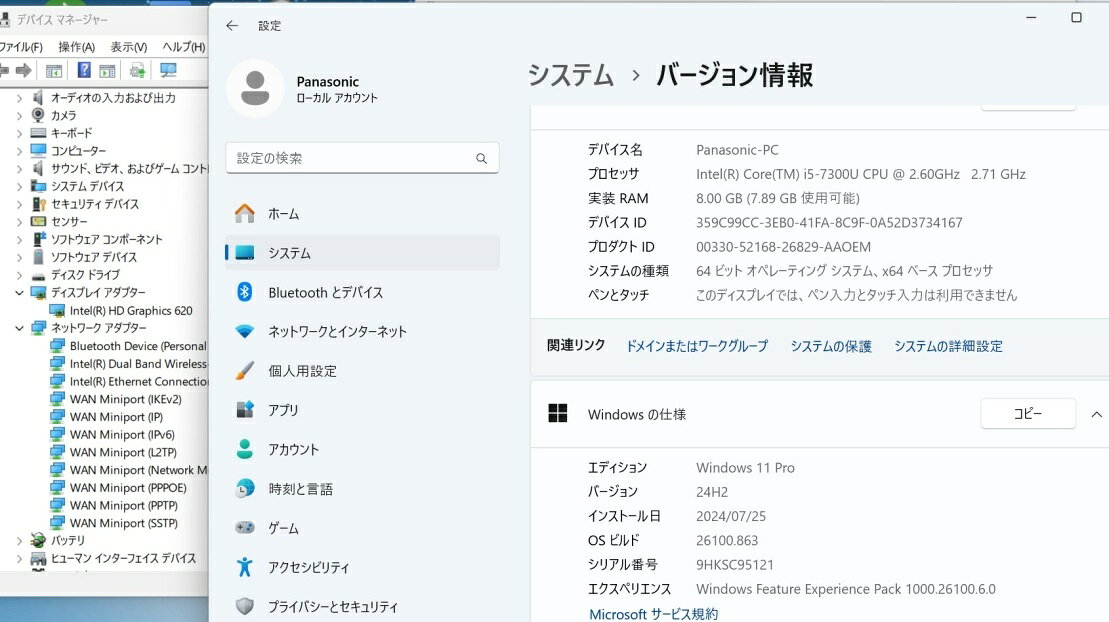1109x622 pixels.
Task: Click the Bluetooth とデバイス icon in Settings sidebar
Action: coord(245,292)
